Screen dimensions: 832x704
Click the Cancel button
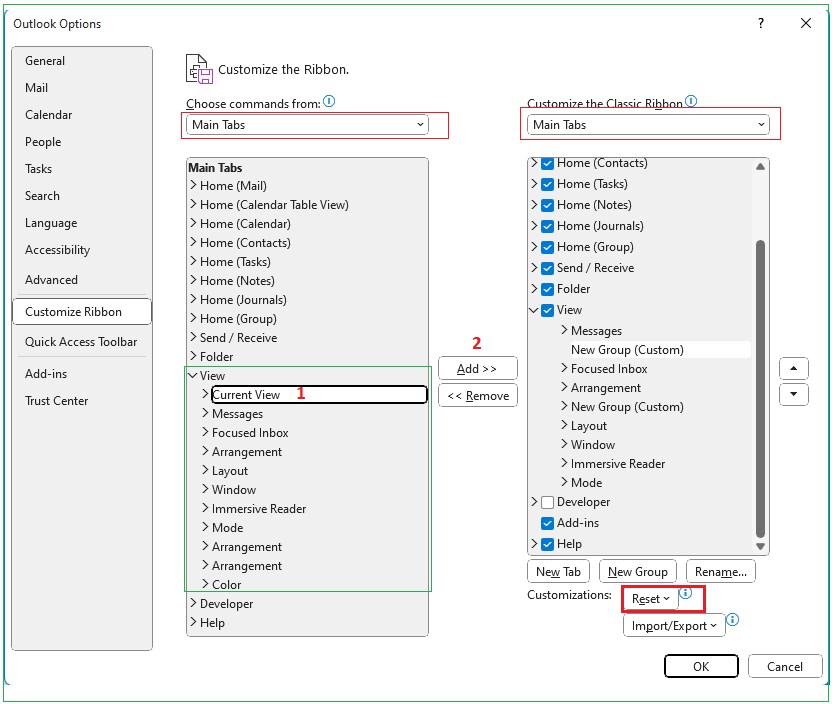pos(785,666)
